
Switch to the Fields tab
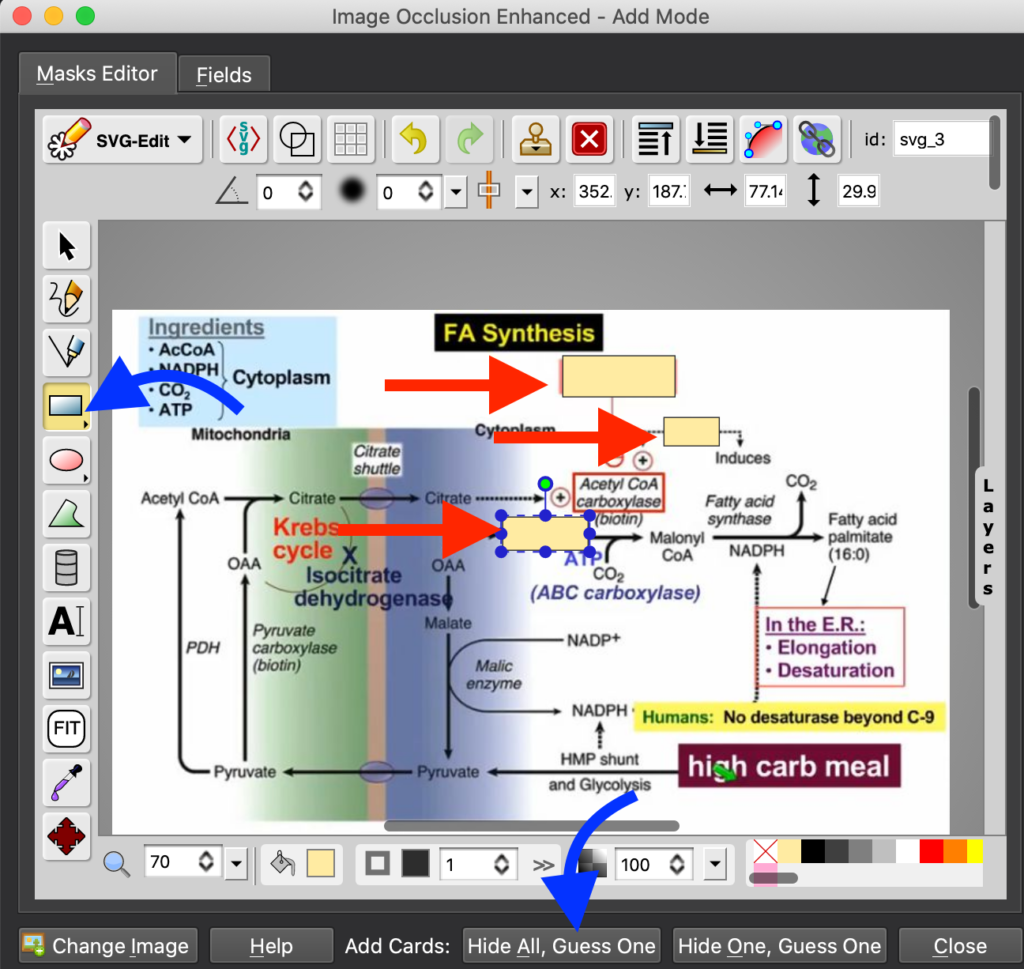point(224,75)
